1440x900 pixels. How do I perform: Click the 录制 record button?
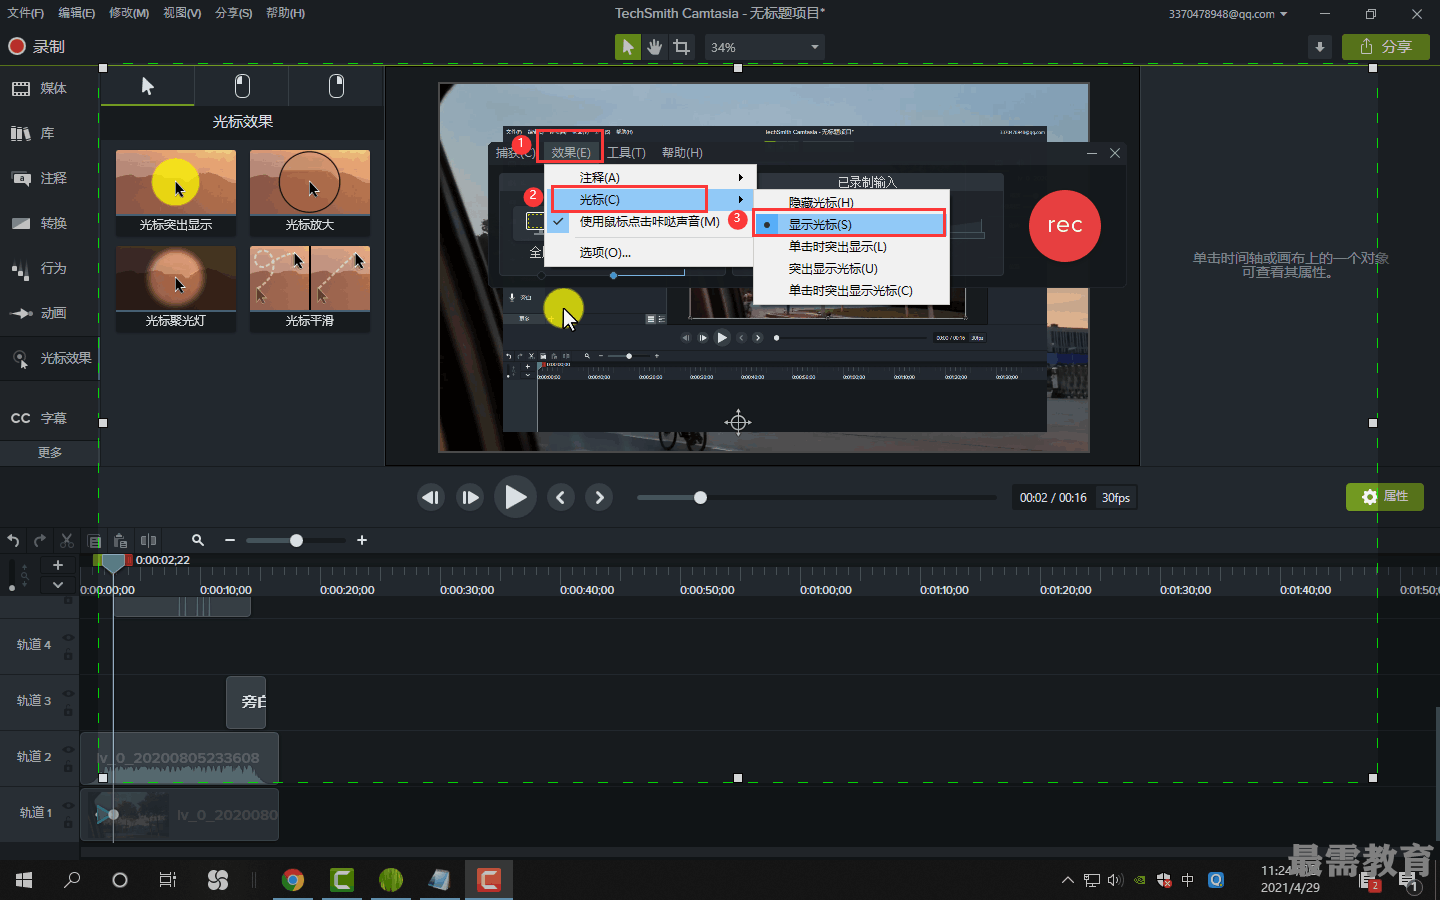(x=36, y=46)
